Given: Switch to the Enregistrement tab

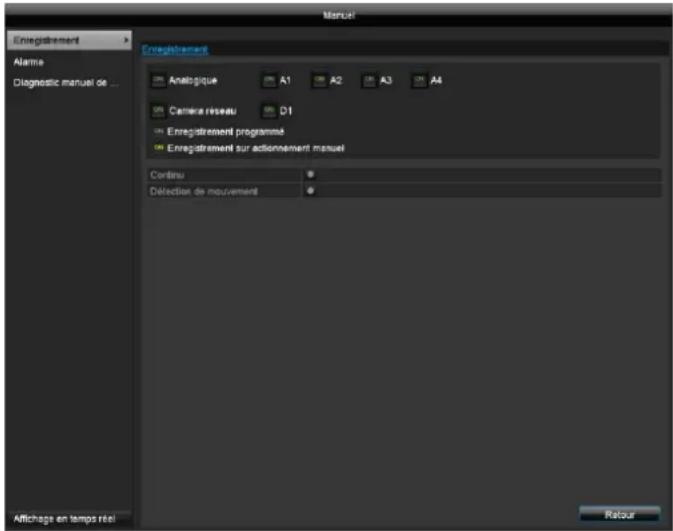Looking at the screenshot, I should pyautogui.click(x=175, y=50).
